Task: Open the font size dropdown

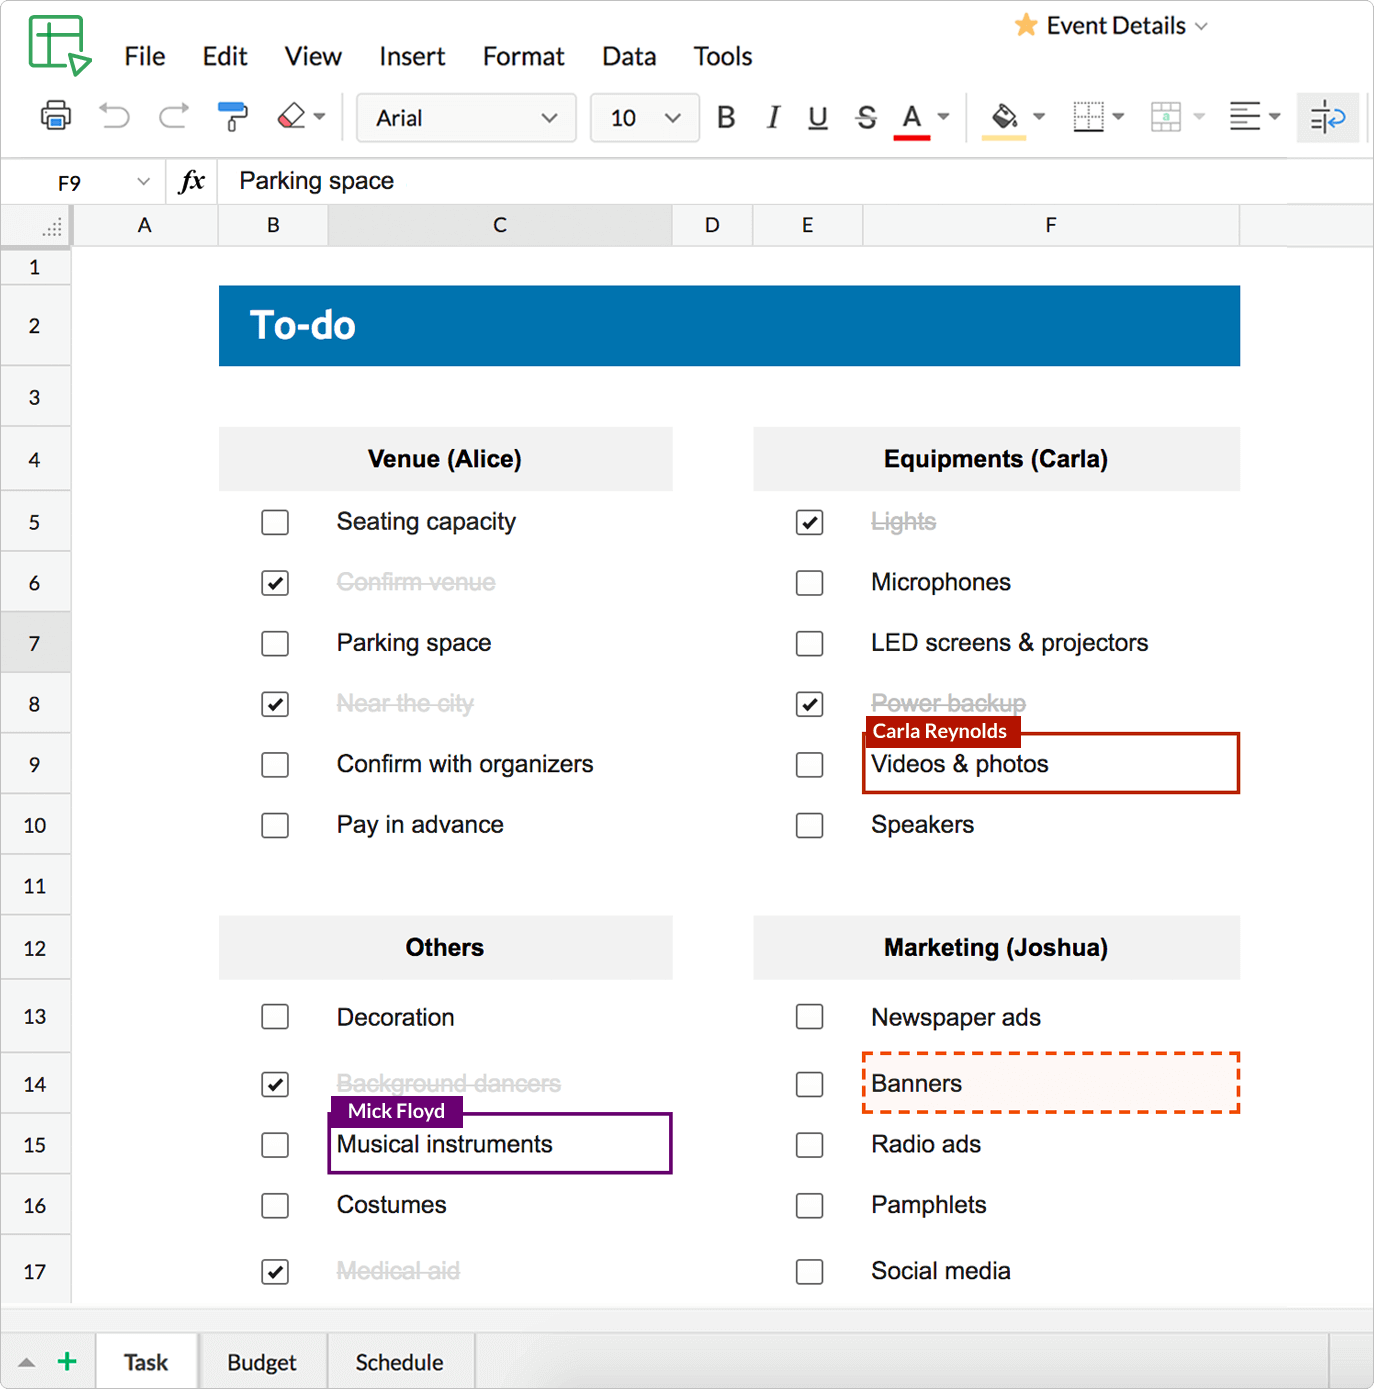Action: [644, 117]
